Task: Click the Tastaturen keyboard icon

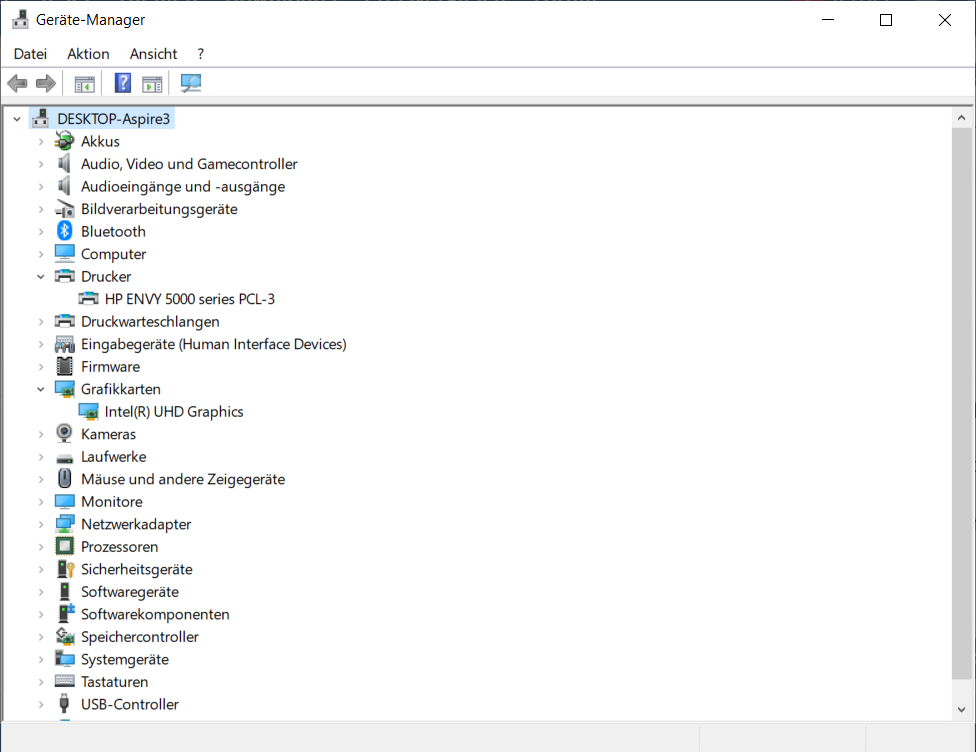Action: pyautogui.click(x=64, y=681)
